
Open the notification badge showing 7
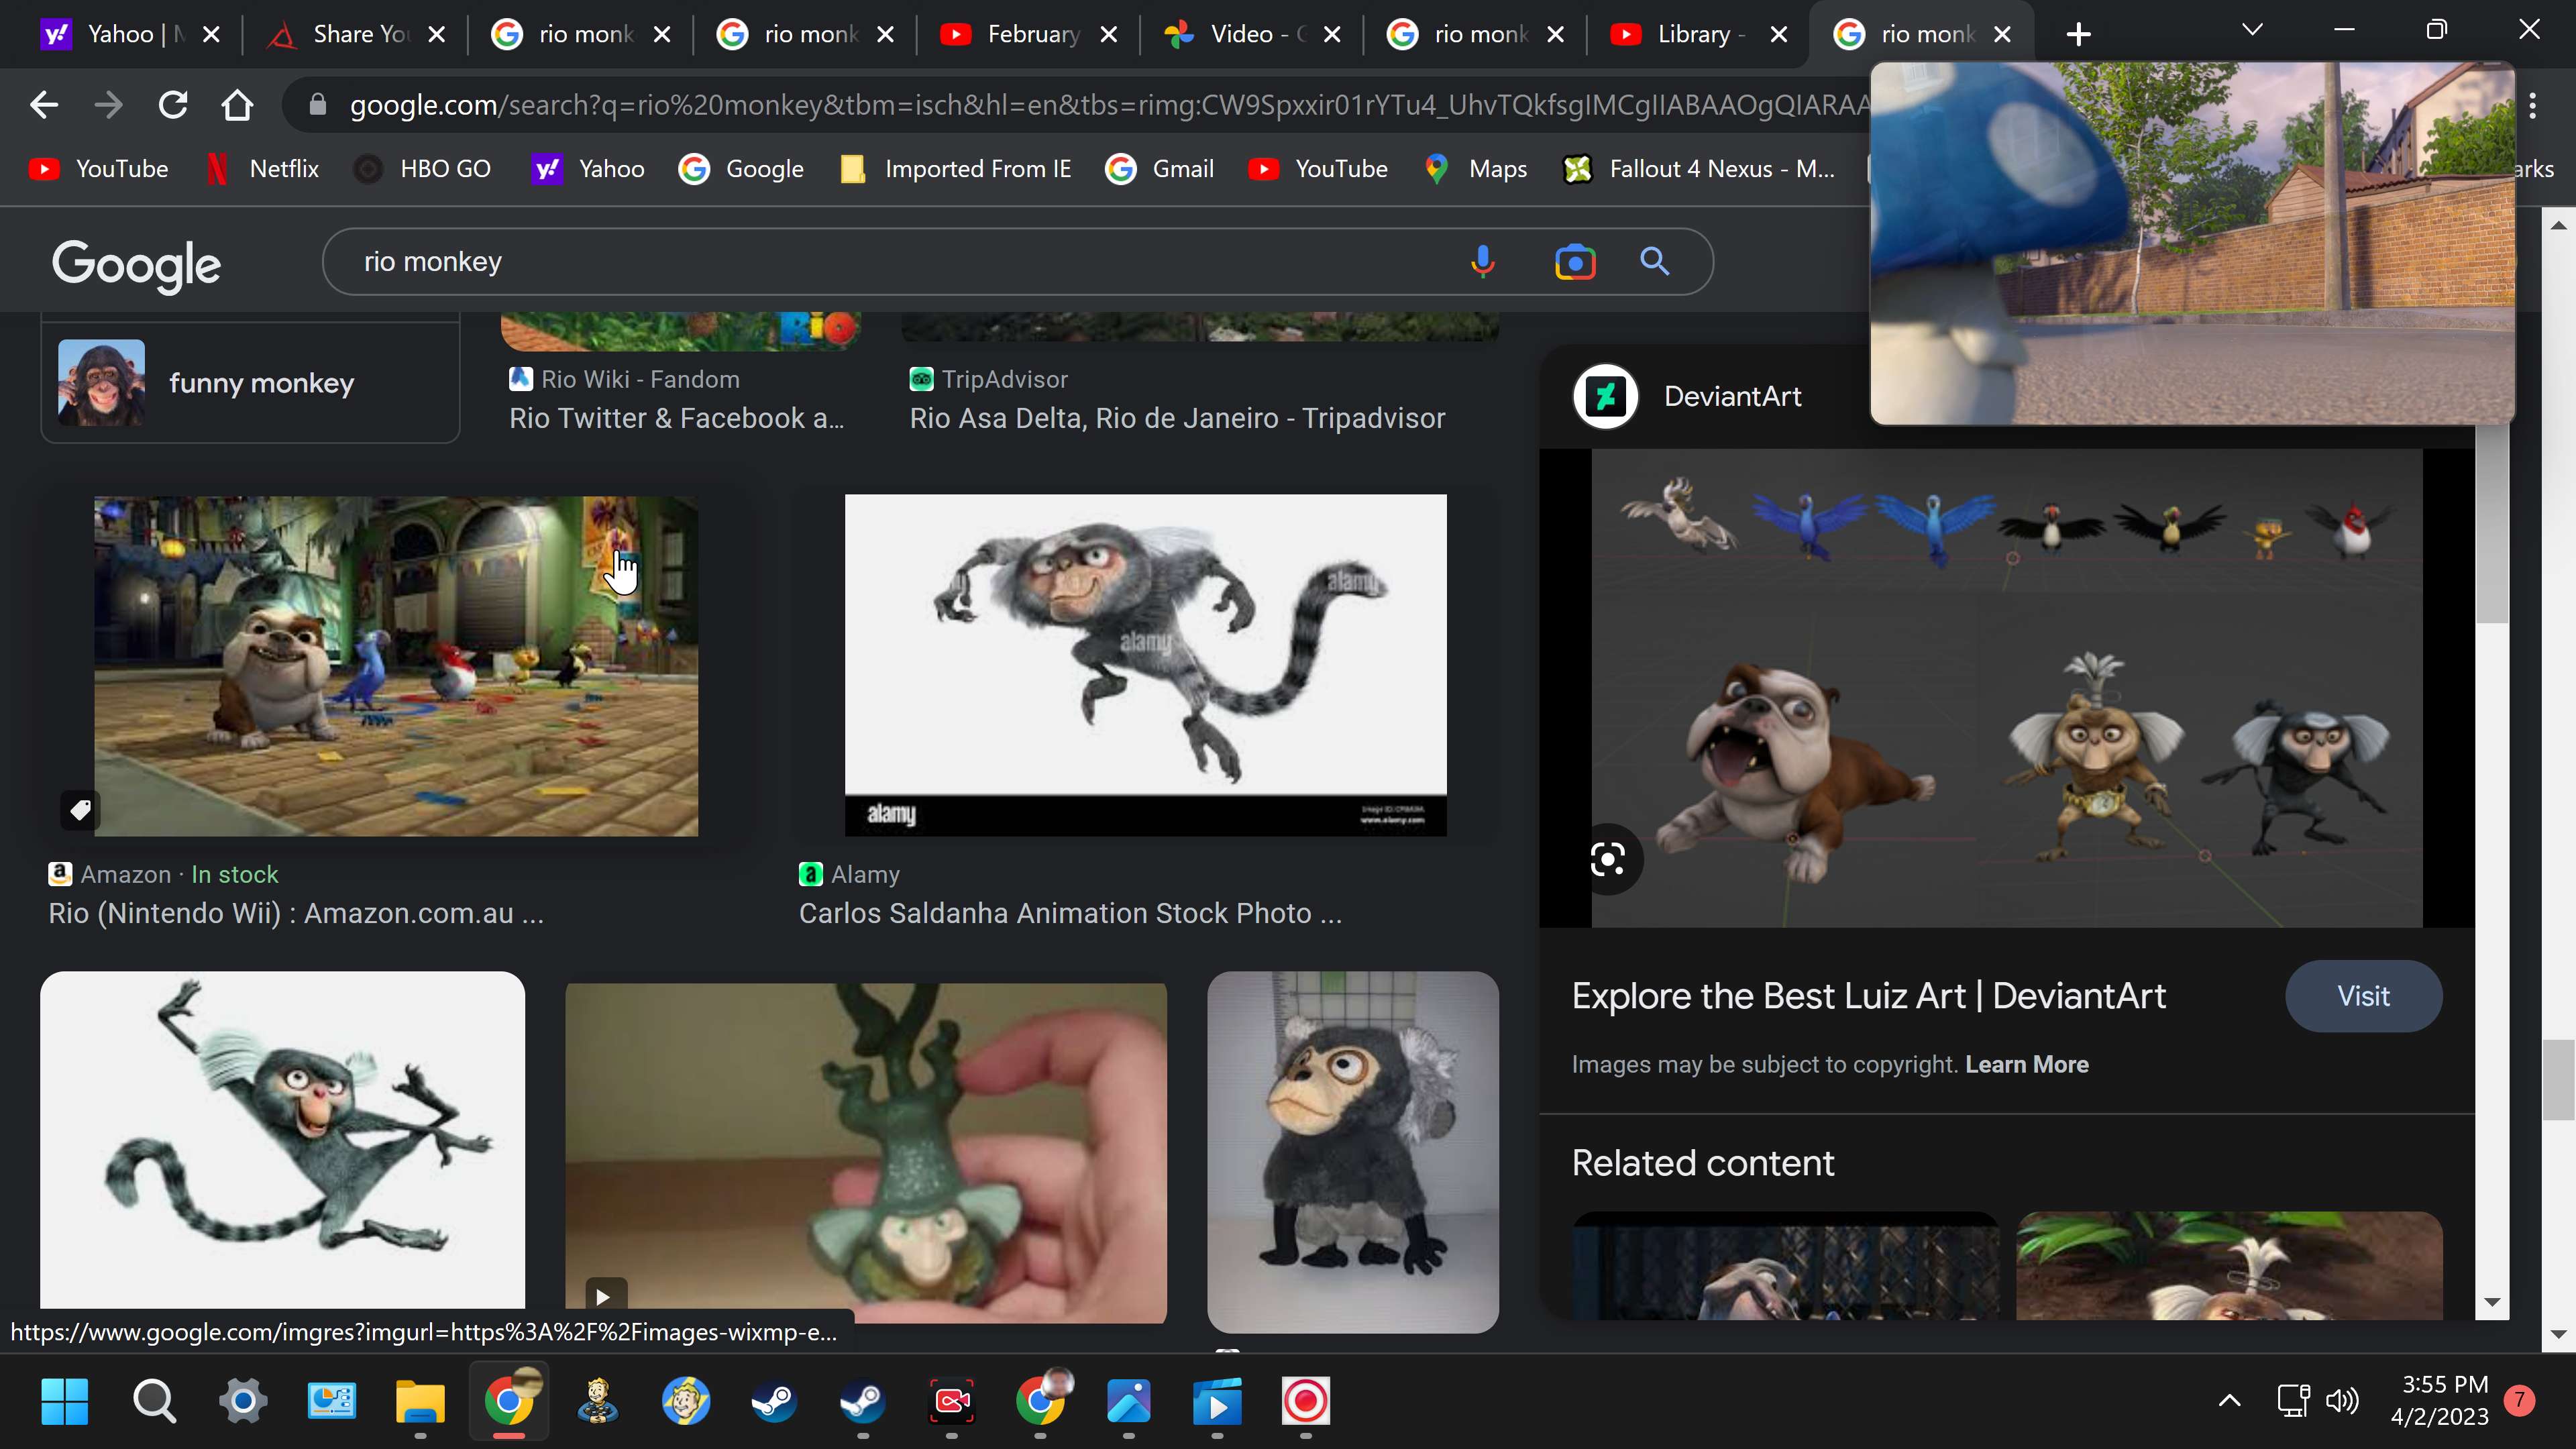click(2519, 1400)
